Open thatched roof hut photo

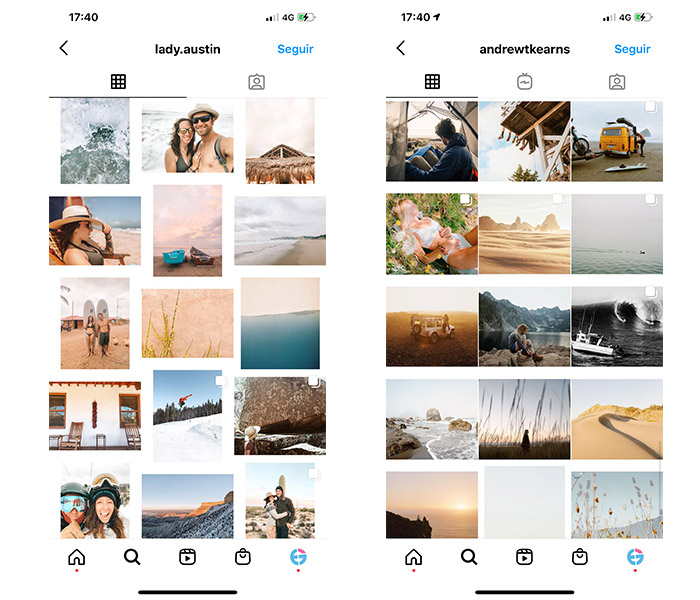(280, 141)
